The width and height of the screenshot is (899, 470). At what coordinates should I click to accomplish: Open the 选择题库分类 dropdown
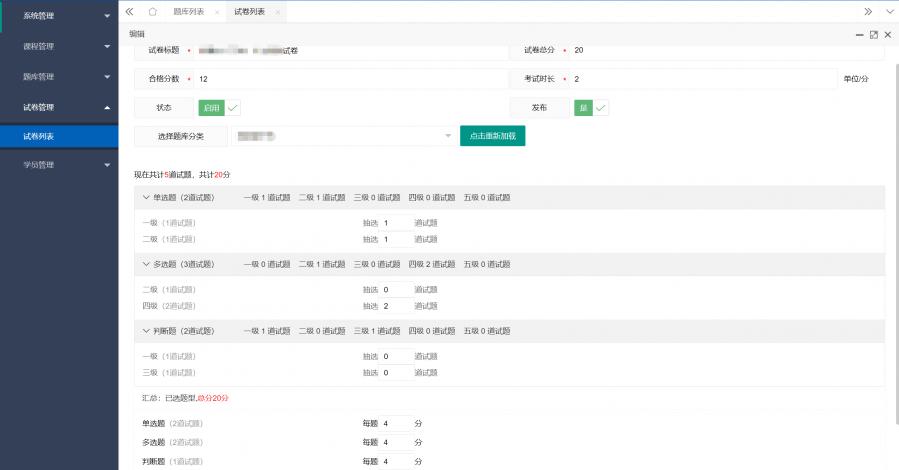coord(343,136)
